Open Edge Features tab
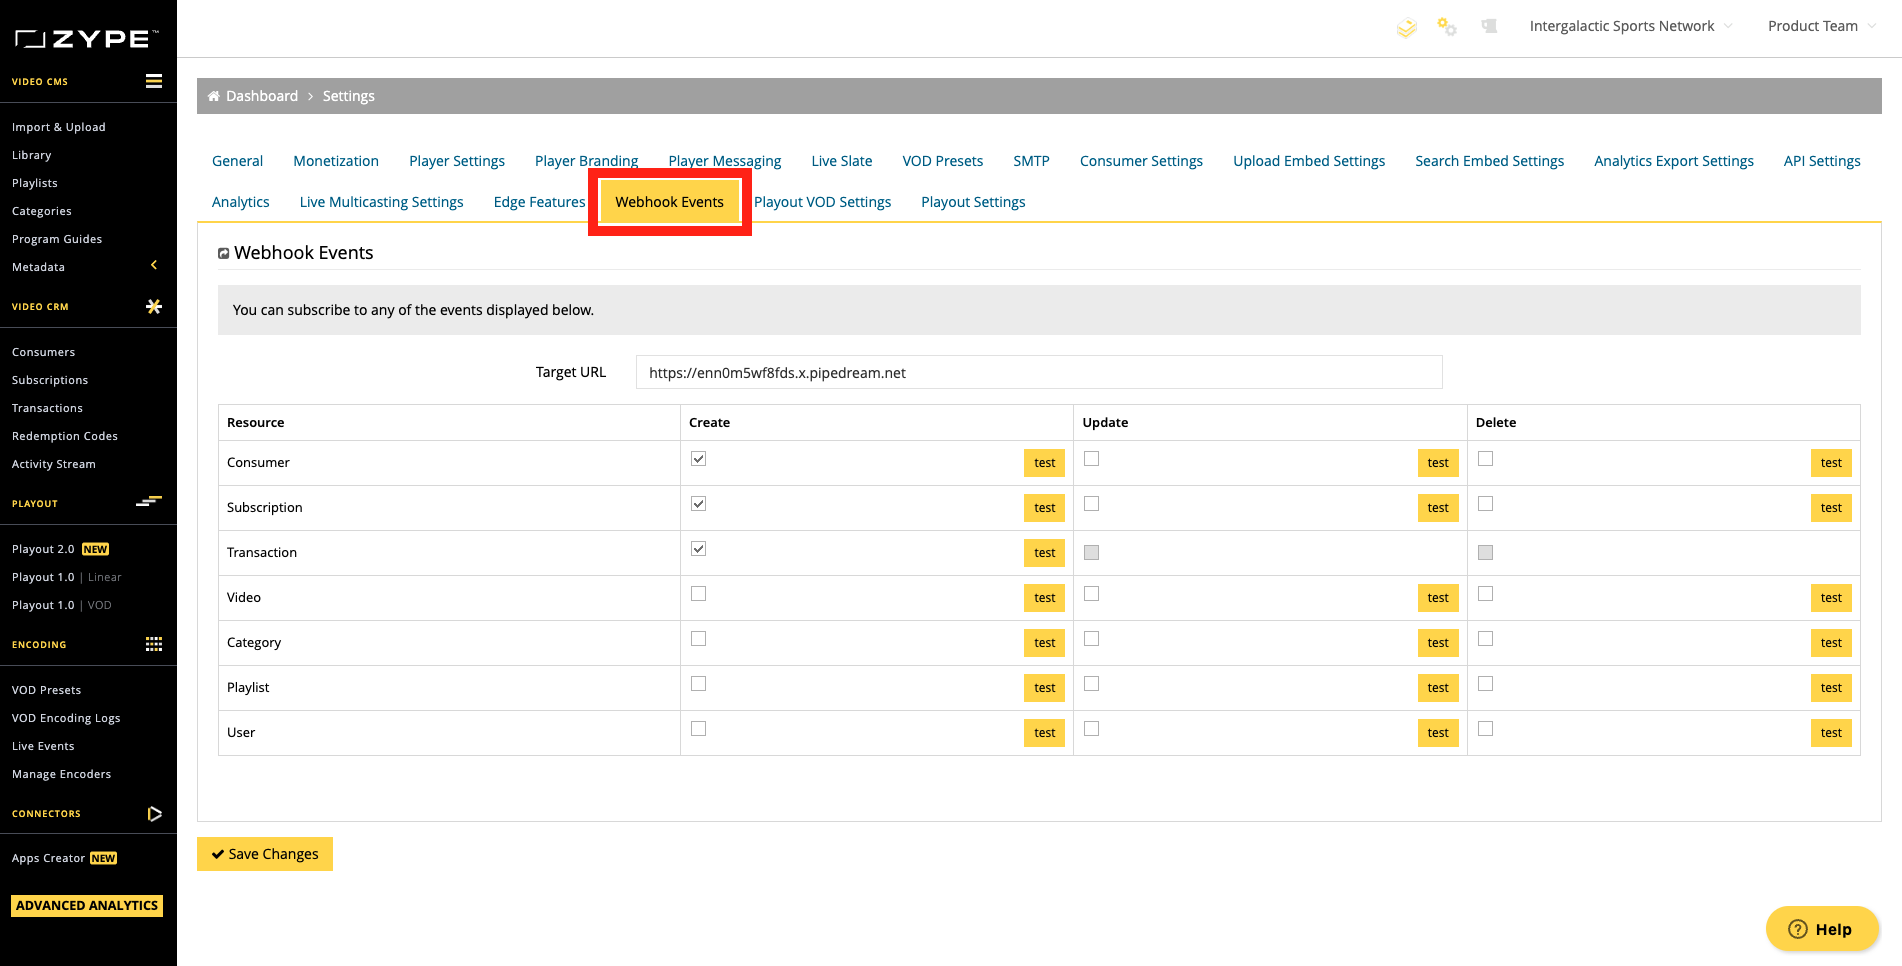Viewport: 1902px width, 966px height. coord(539,202)
